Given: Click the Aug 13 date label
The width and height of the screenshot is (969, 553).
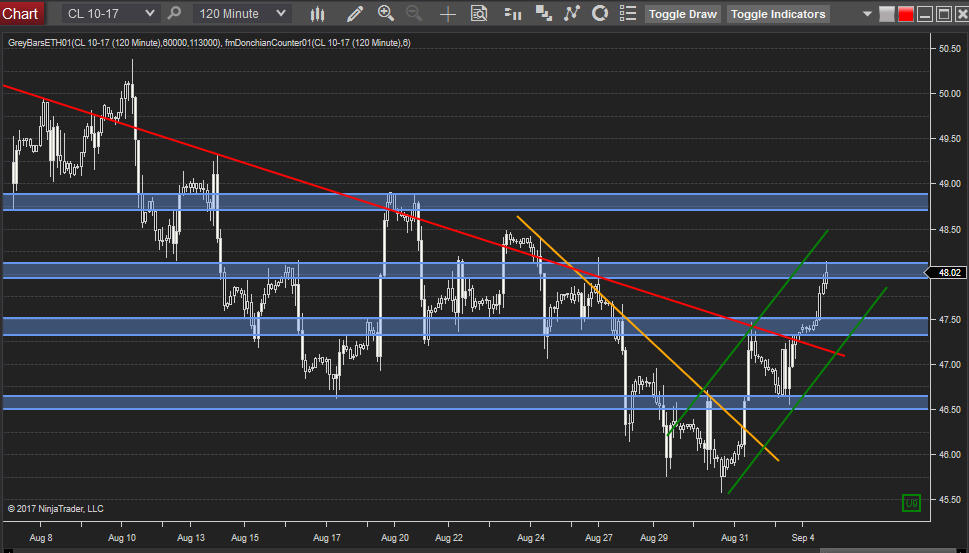Looking at the screenshot, I should point(191,538).
